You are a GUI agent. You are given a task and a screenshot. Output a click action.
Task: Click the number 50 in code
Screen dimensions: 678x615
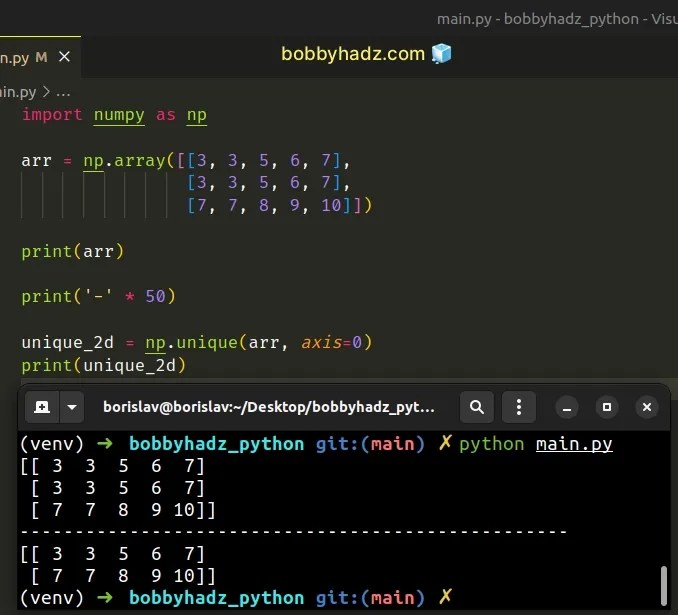click(x=155, y=297)
